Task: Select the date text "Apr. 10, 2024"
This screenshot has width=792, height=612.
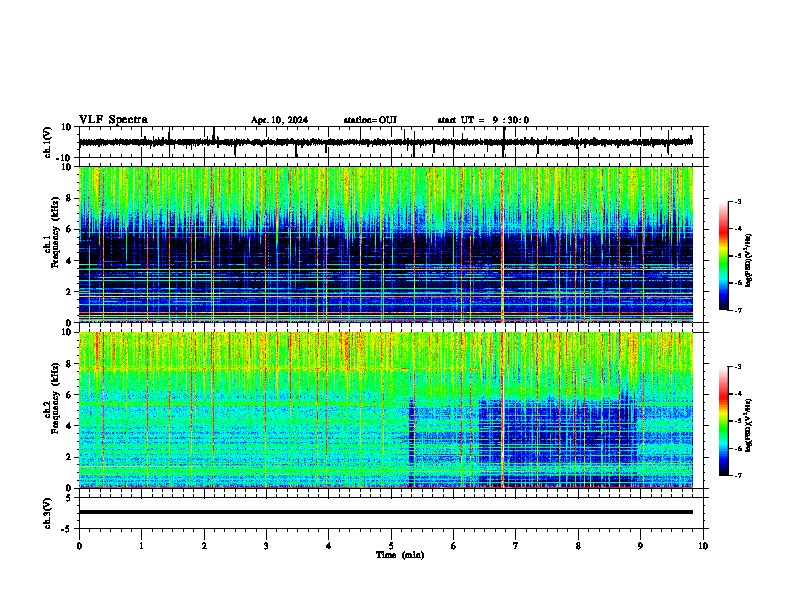Action: [279, 120]
